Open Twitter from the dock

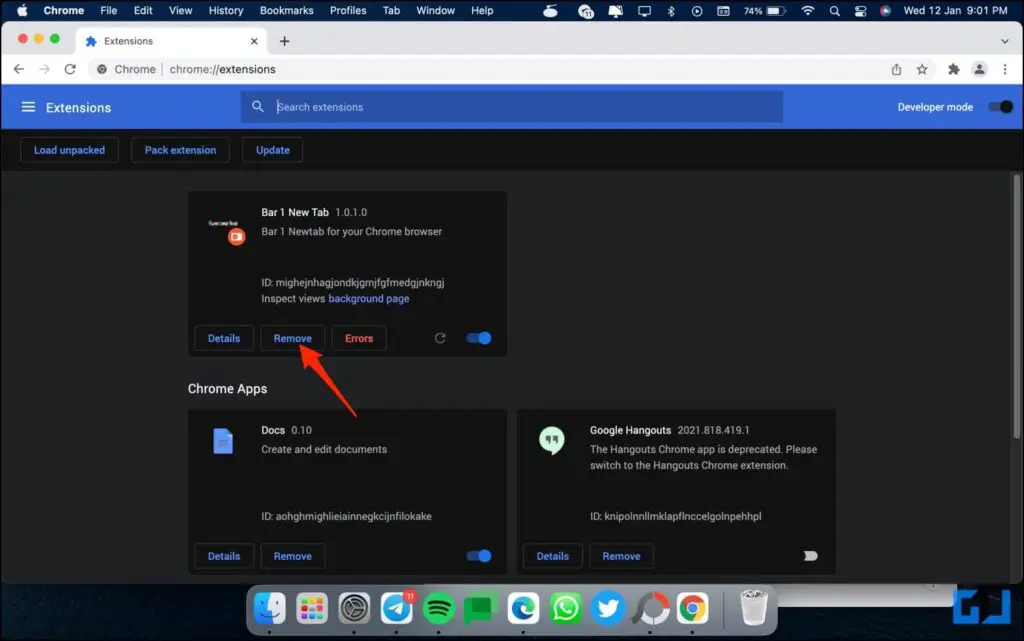coord(608,608)
